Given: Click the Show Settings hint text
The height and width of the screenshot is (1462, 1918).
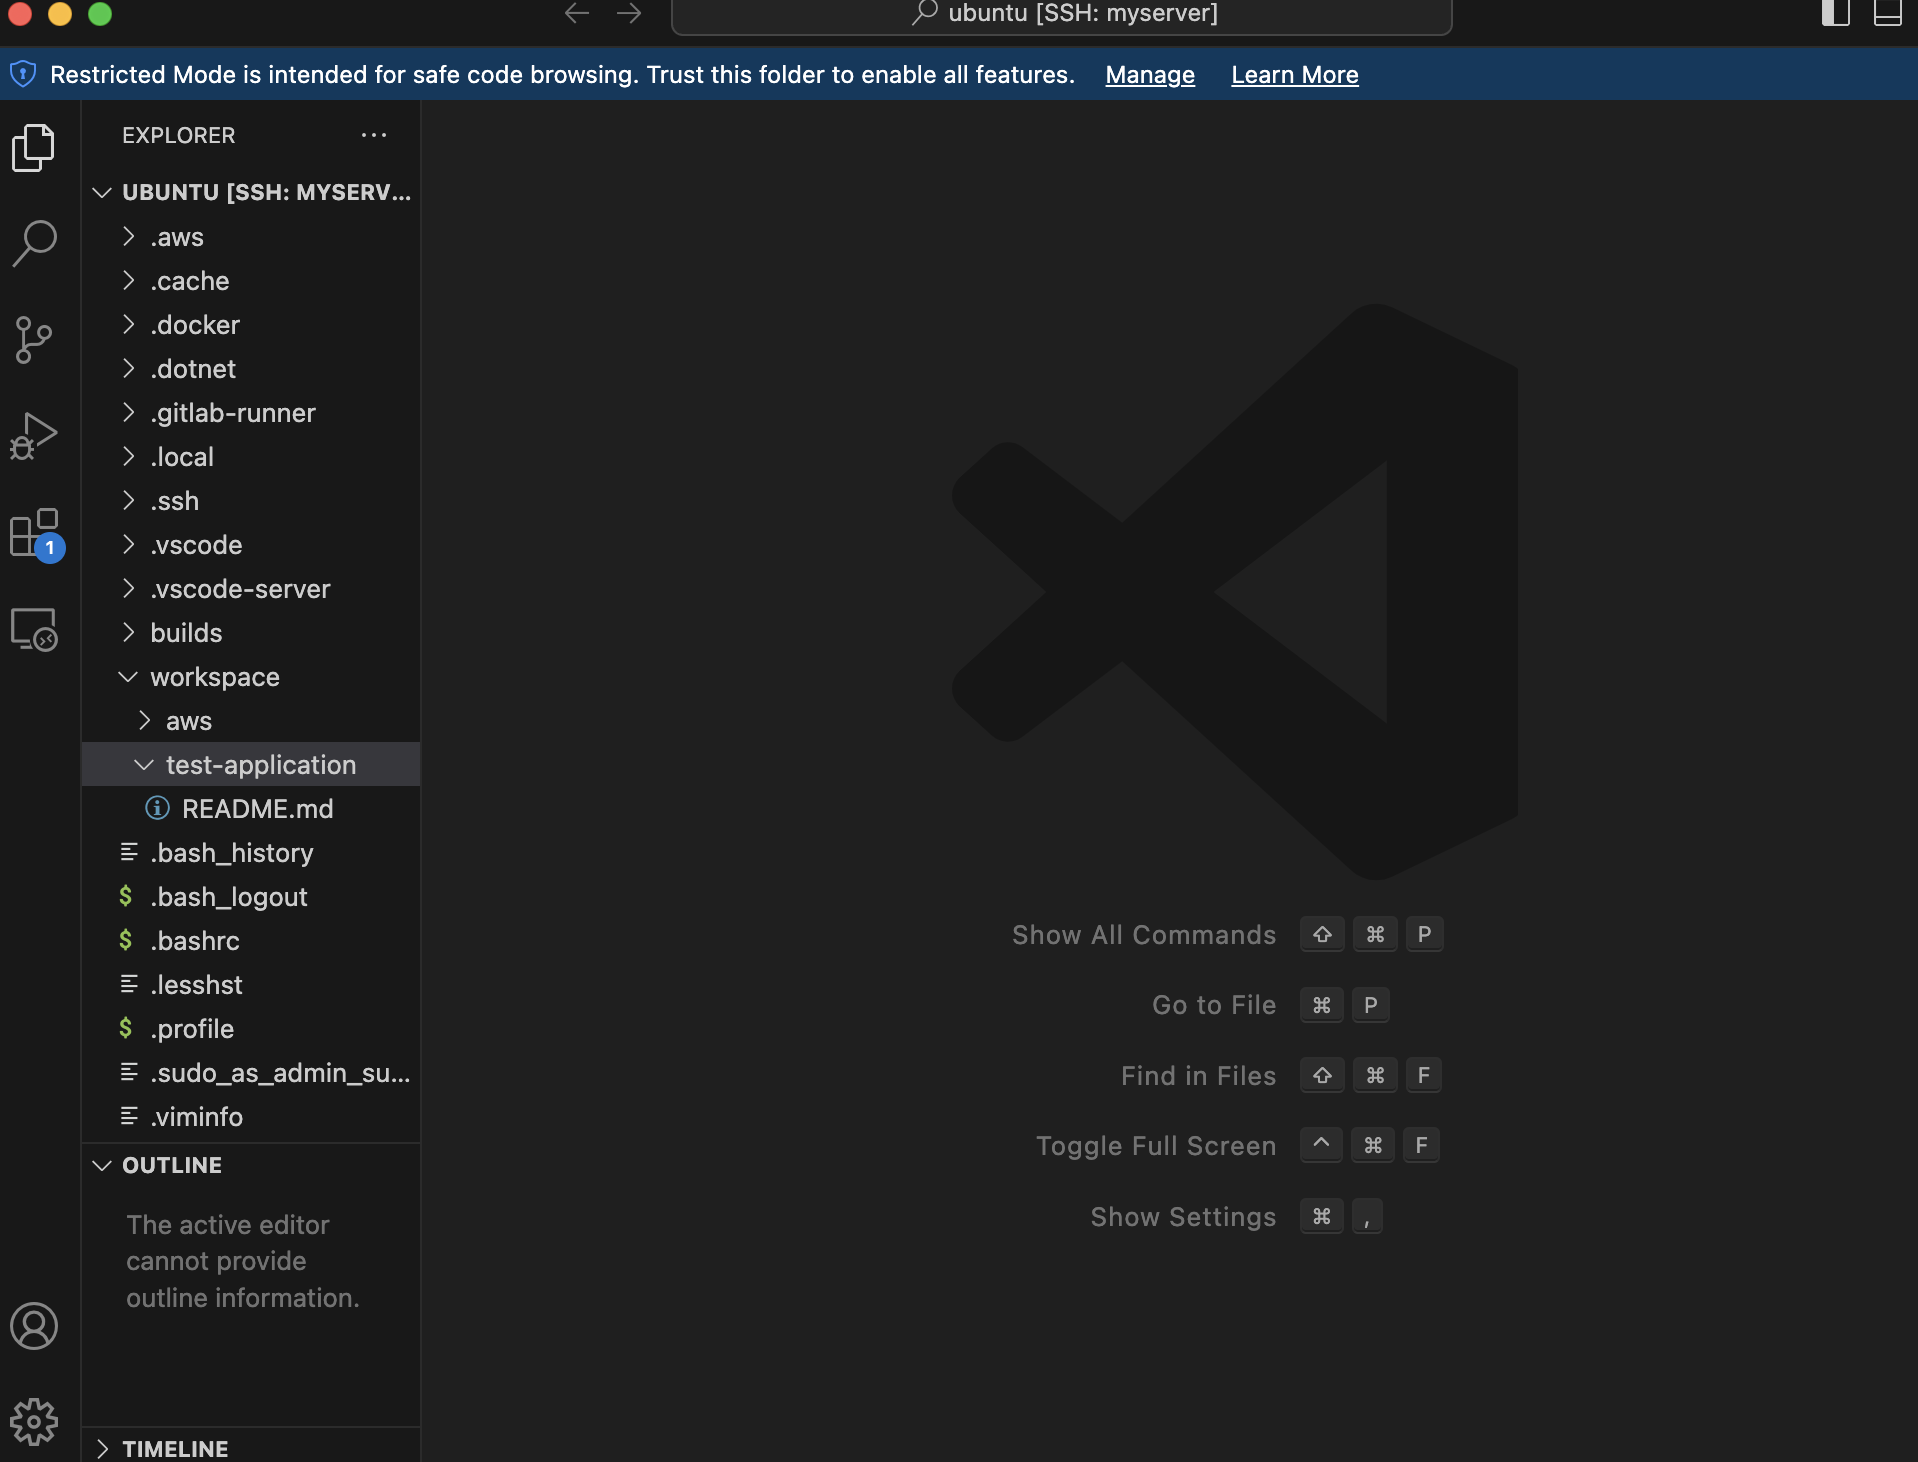Looking at the screenshot, I should 1183,1216.
